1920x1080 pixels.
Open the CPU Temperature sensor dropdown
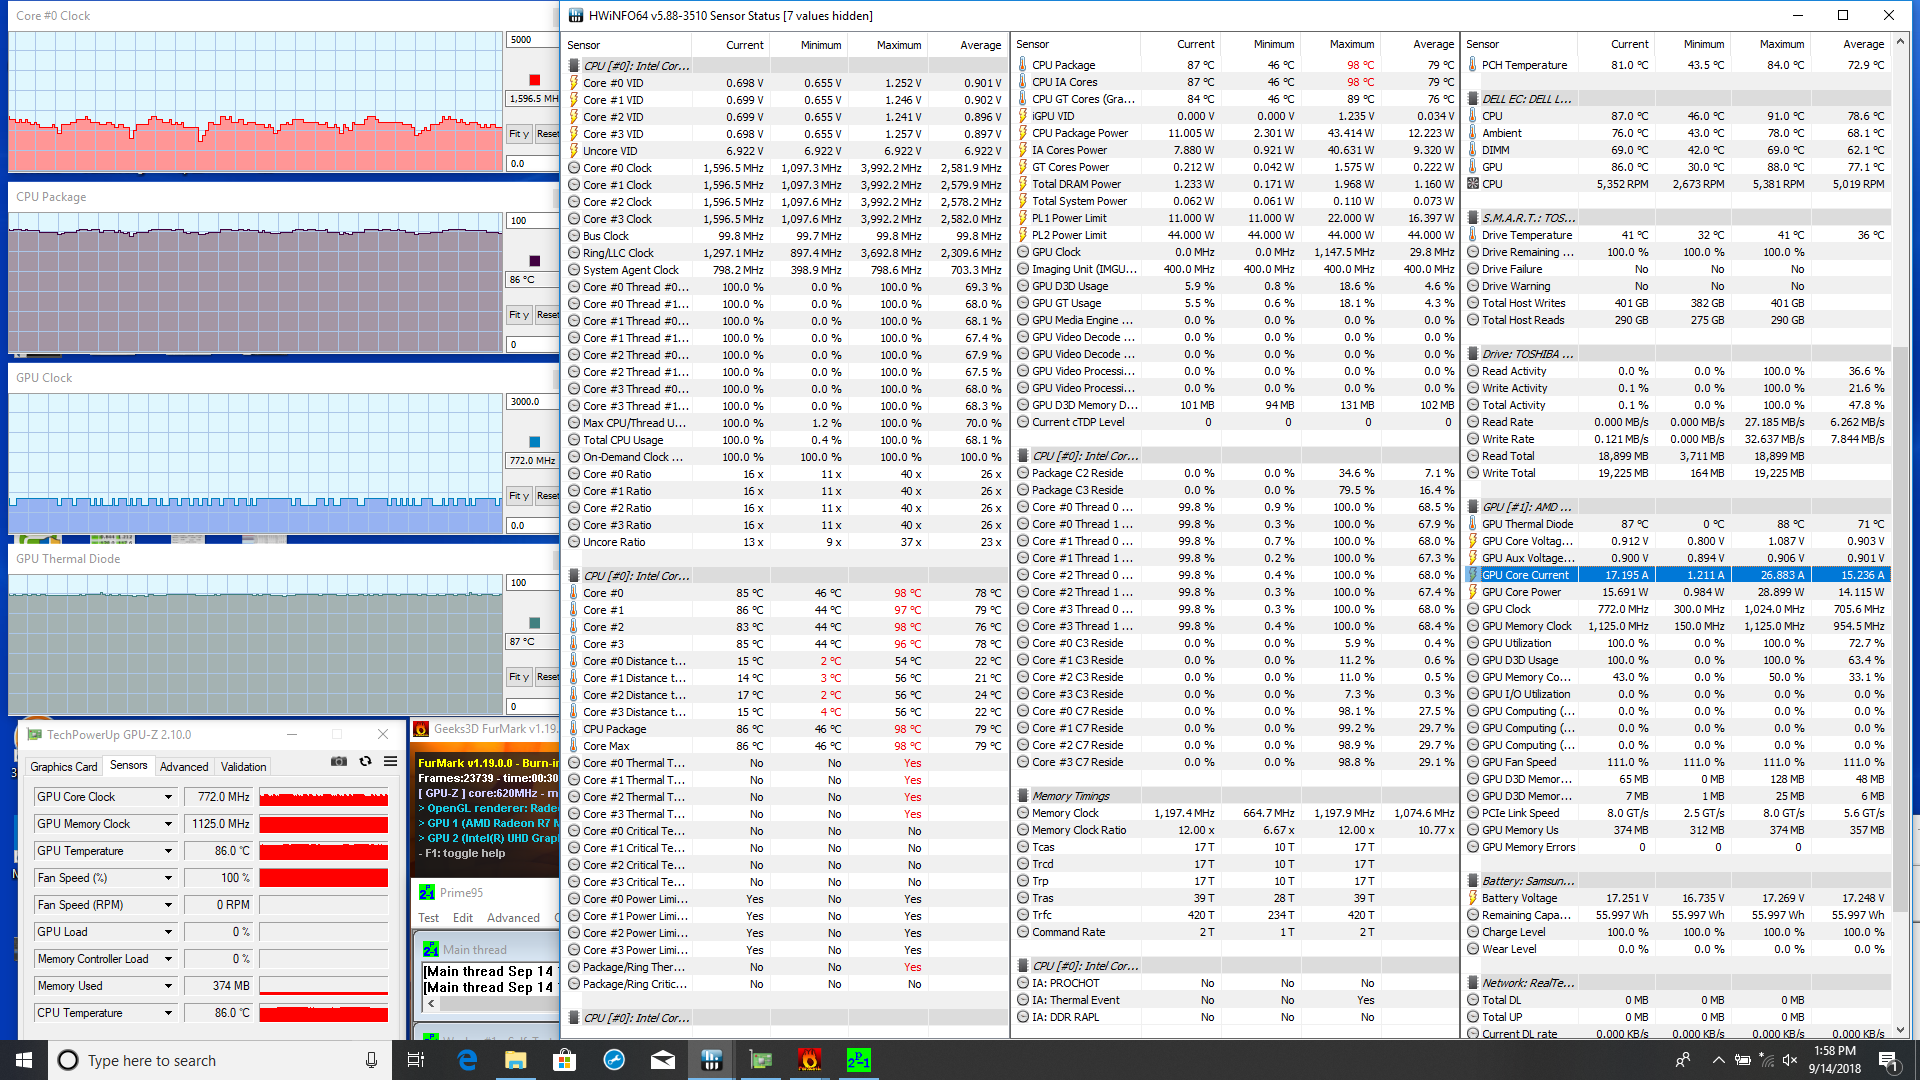point(168,1013)
